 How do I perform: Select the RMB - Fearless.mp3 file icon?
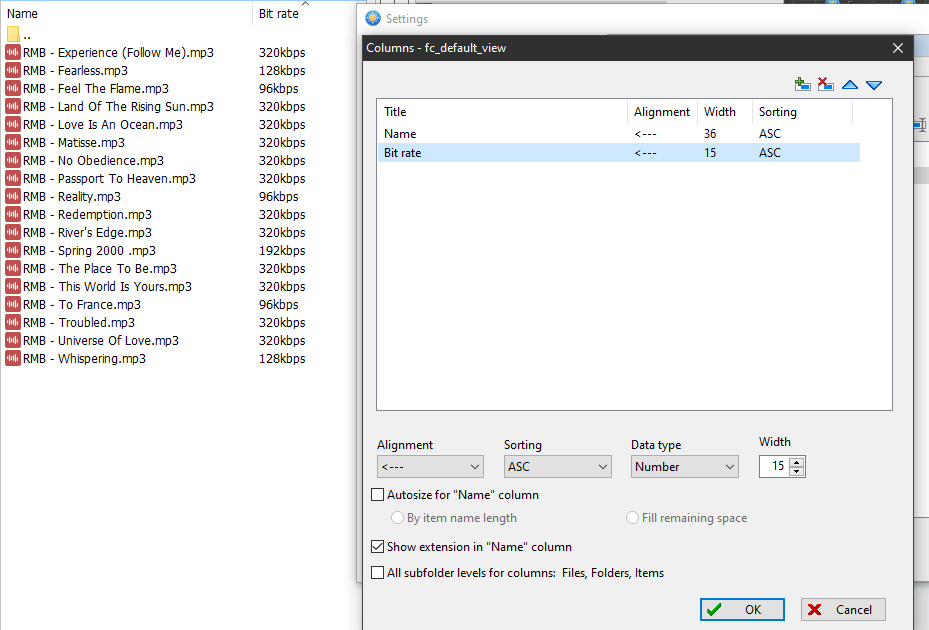click(13, 71)
